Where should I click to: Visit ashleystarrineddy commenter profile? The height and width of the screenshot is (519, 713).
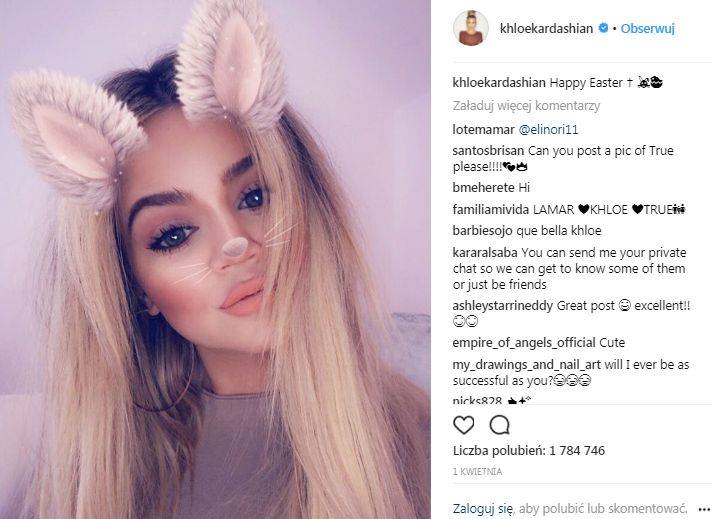coord(502,306)
